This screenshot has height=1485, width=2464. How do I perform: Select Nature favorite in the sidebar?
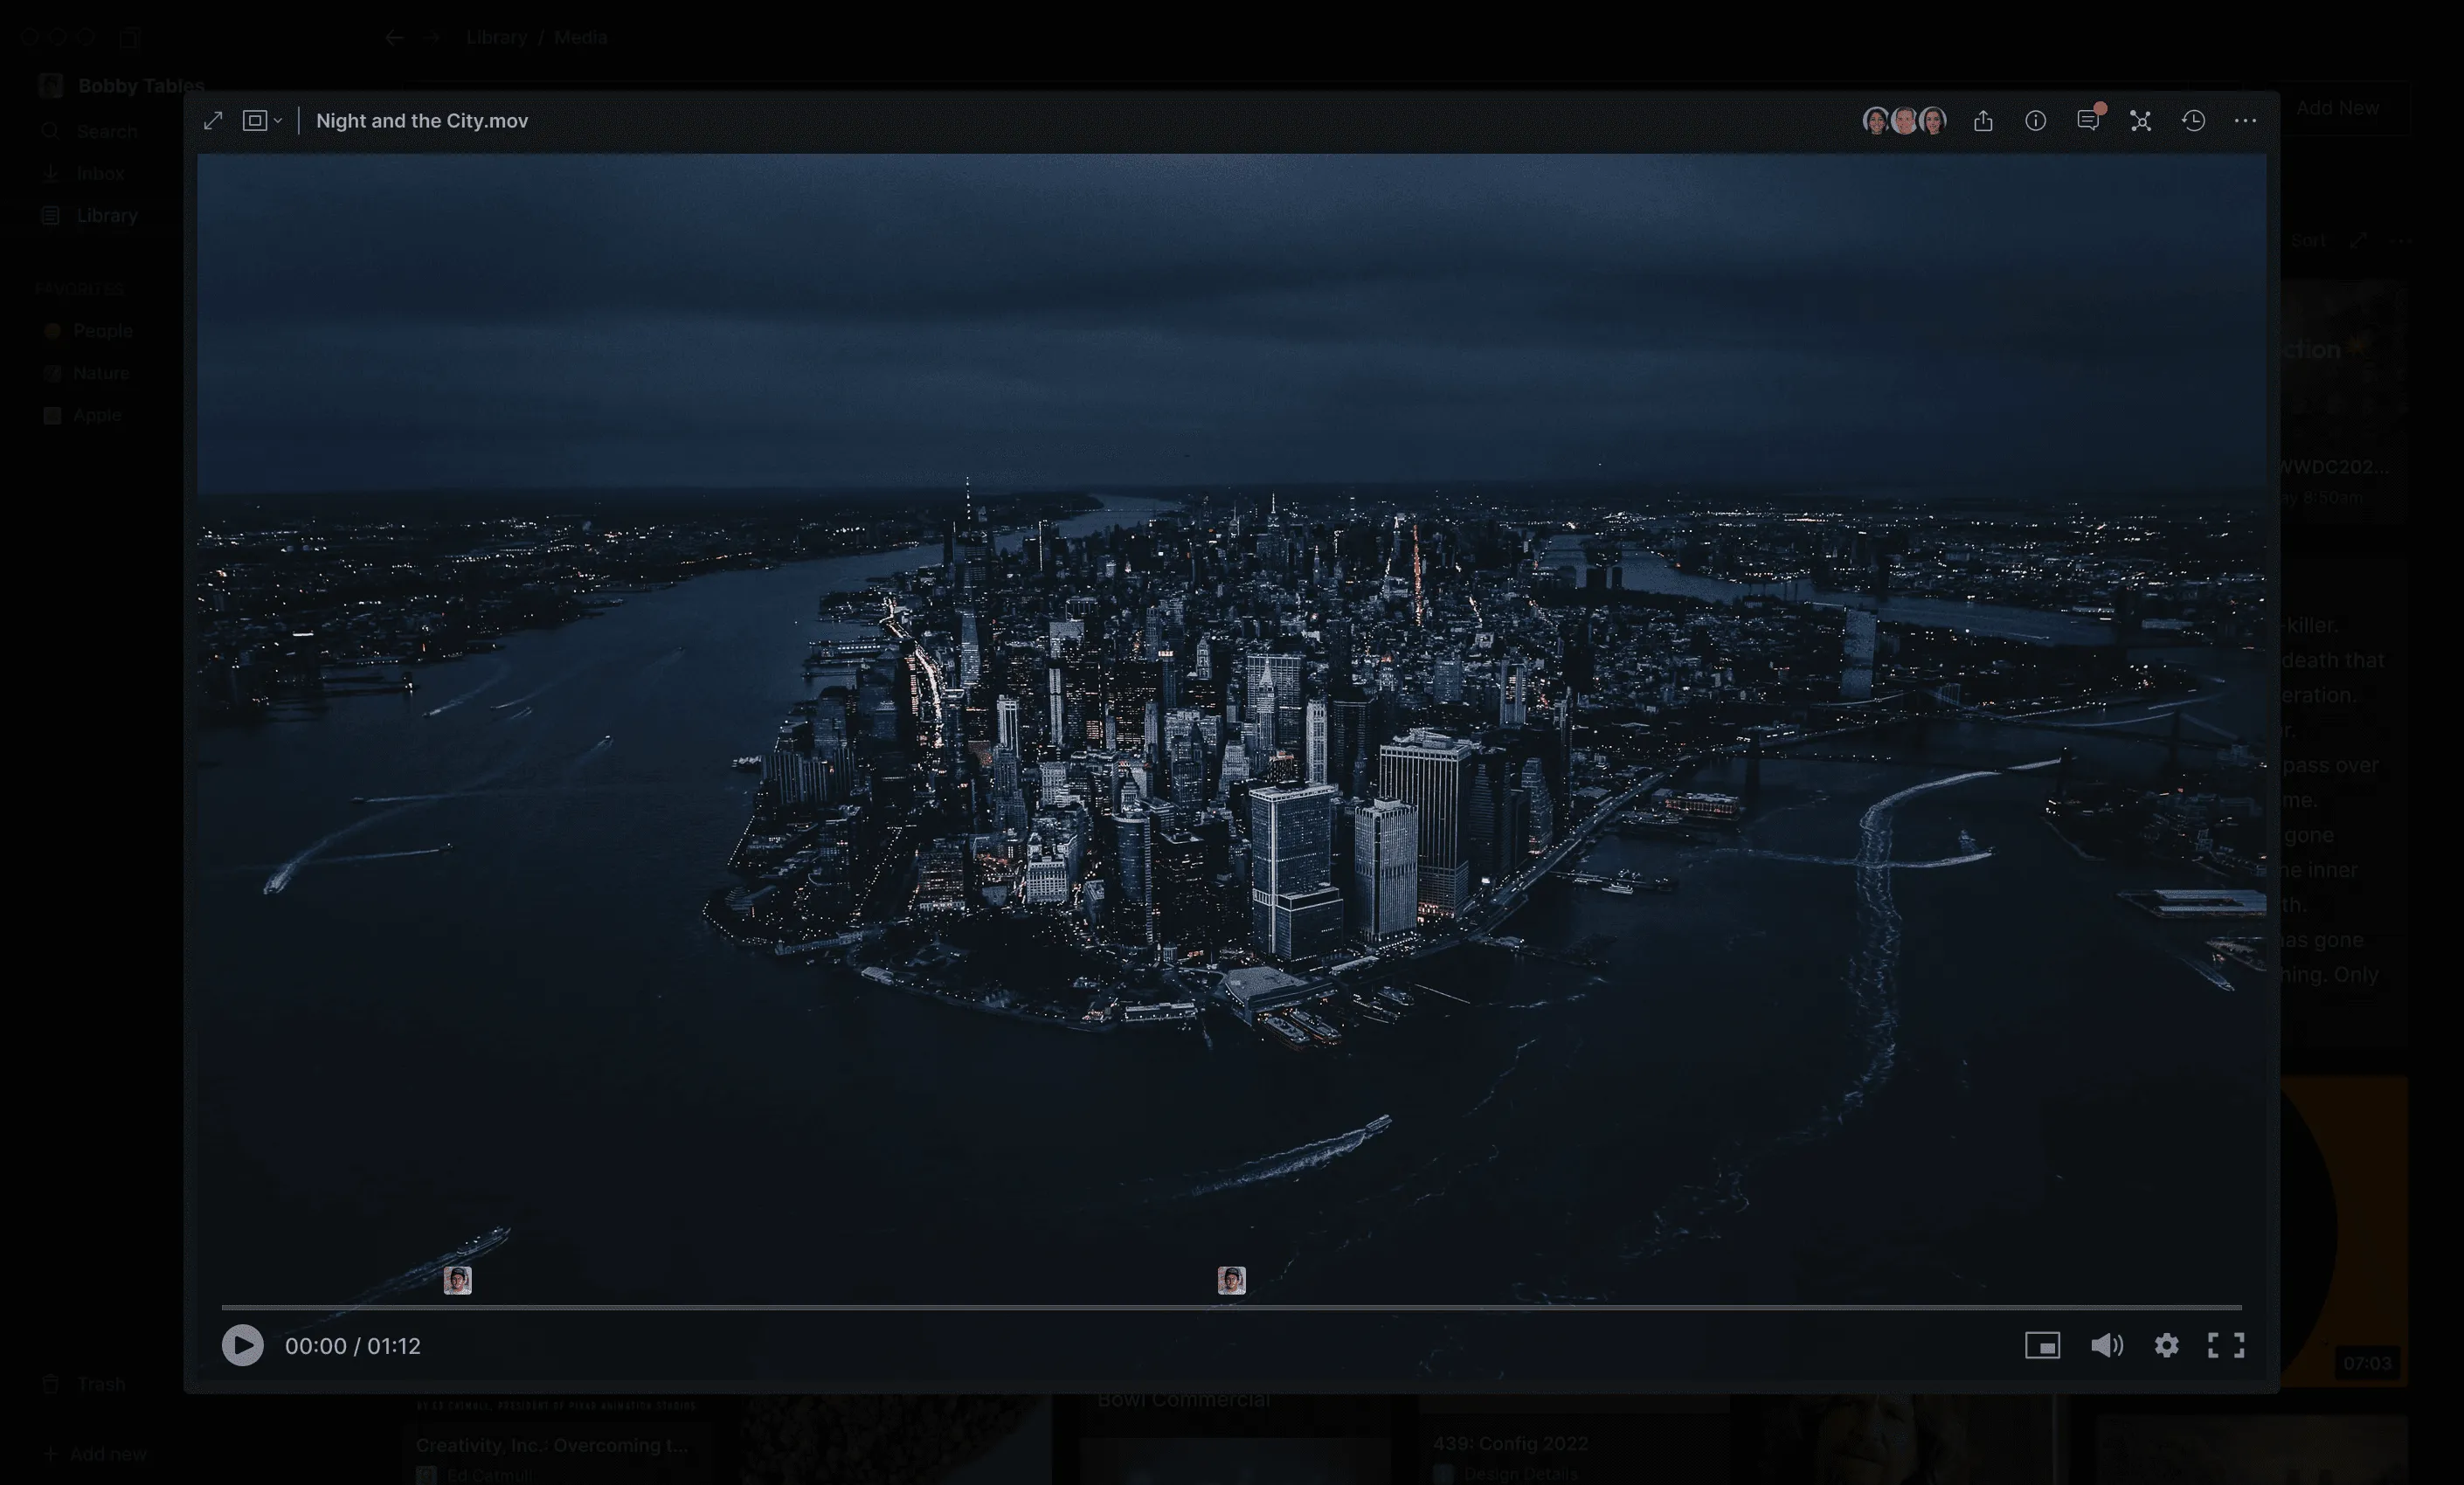coord(86,373)
